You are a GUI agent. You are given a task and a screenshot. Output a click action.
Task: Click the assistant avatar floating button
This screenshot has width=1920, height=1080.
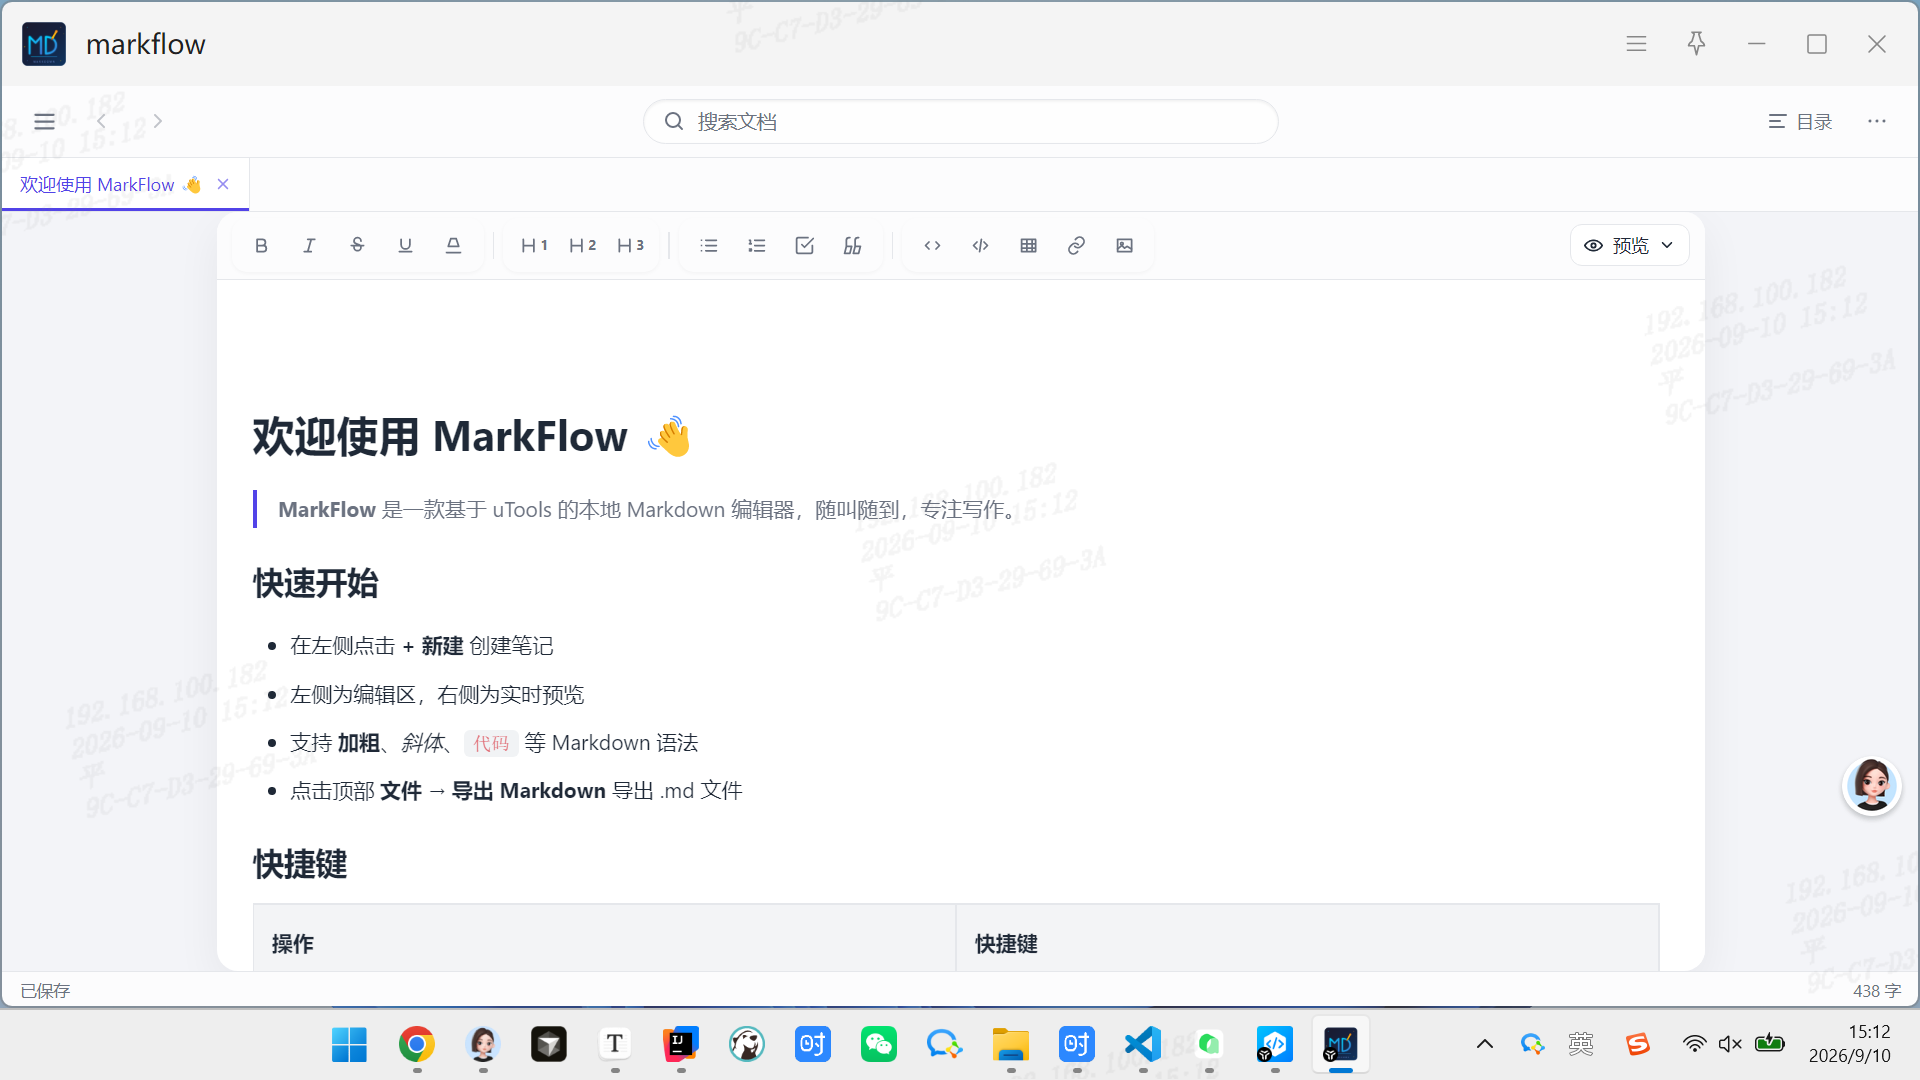click(x=1872, y=786)
